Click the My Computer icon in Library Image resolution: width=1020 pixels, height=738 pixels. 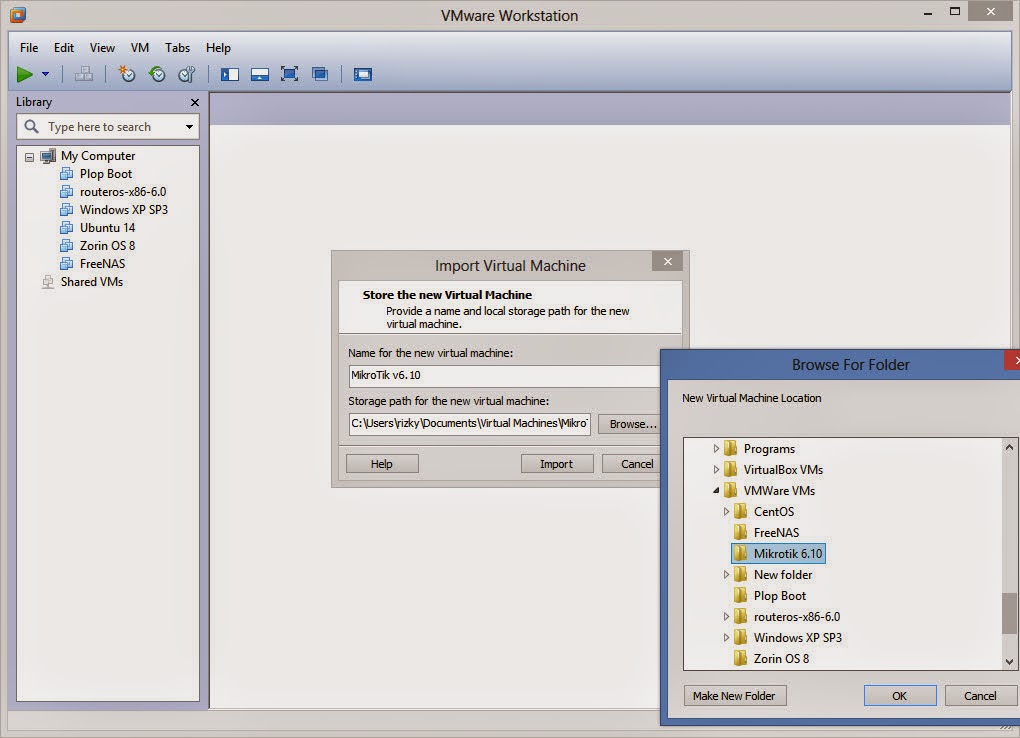point(48,156)
